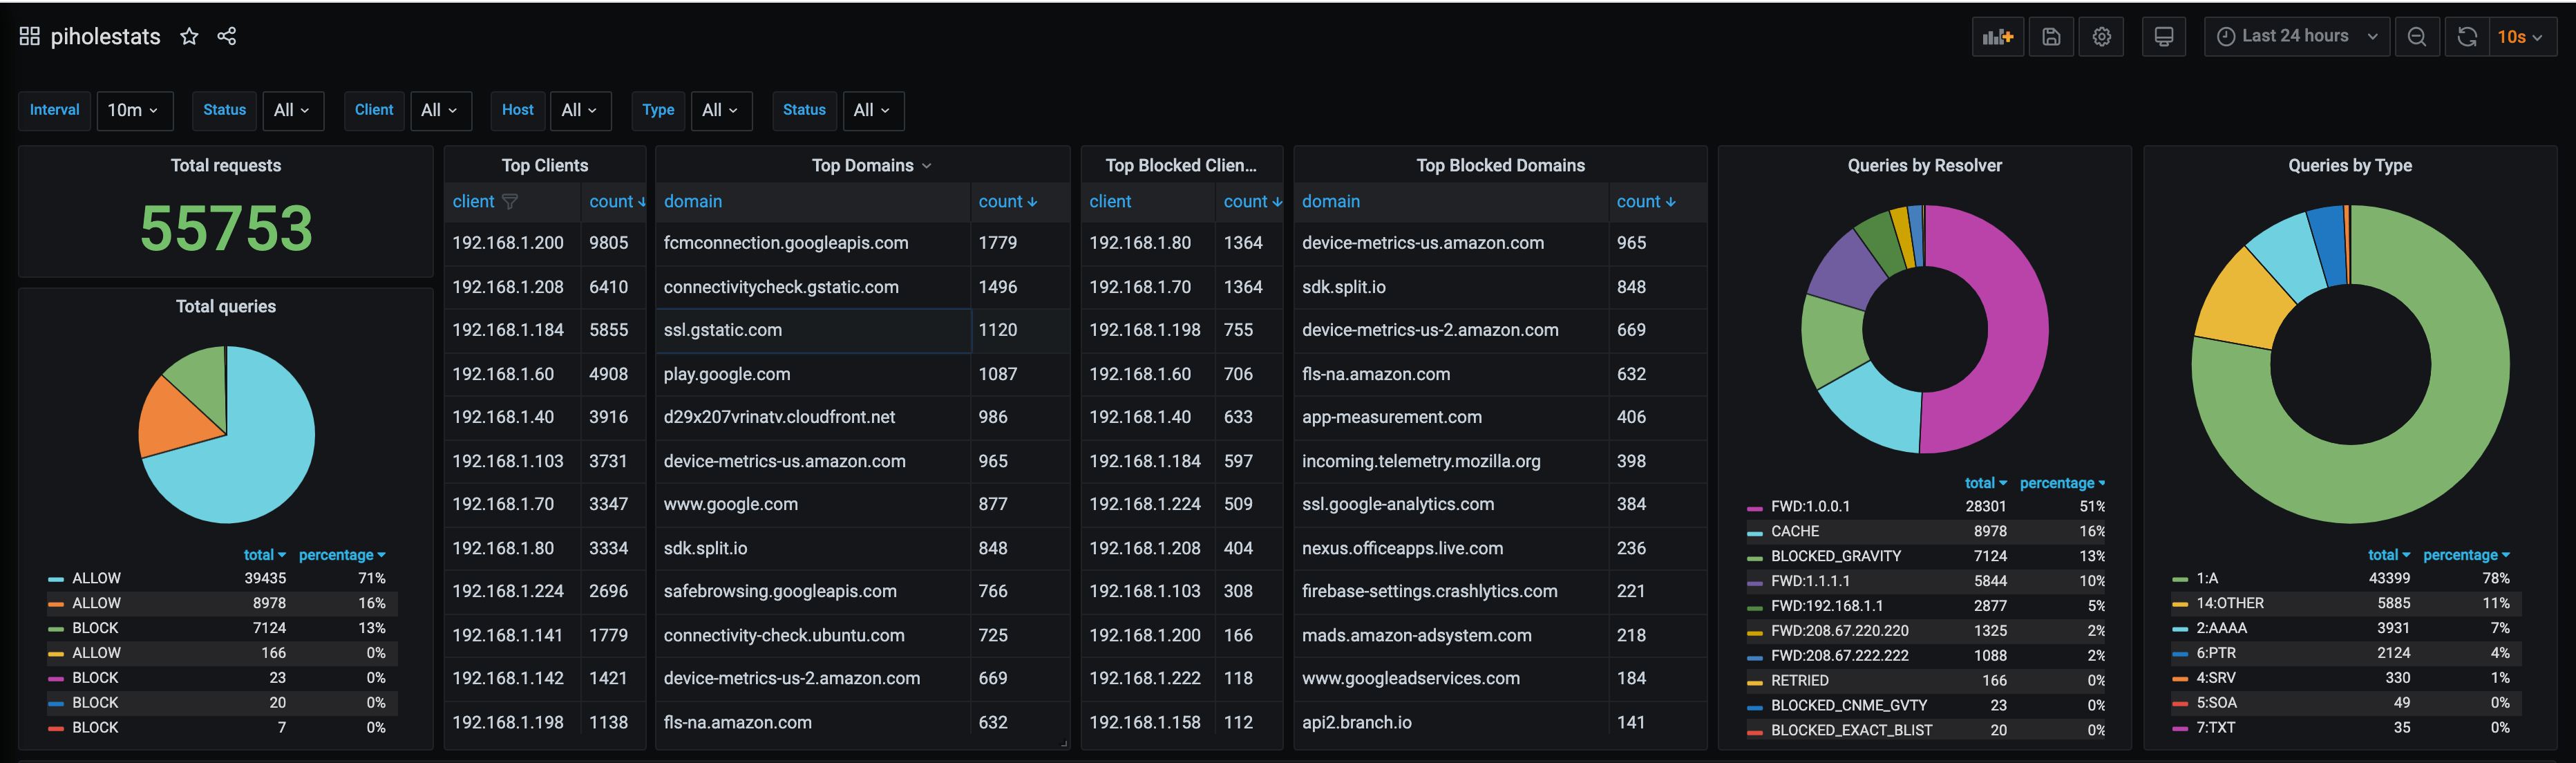Open dashboard settings gear
The height and width of the screenshot is (763, 2576).
pos(2102,37)
